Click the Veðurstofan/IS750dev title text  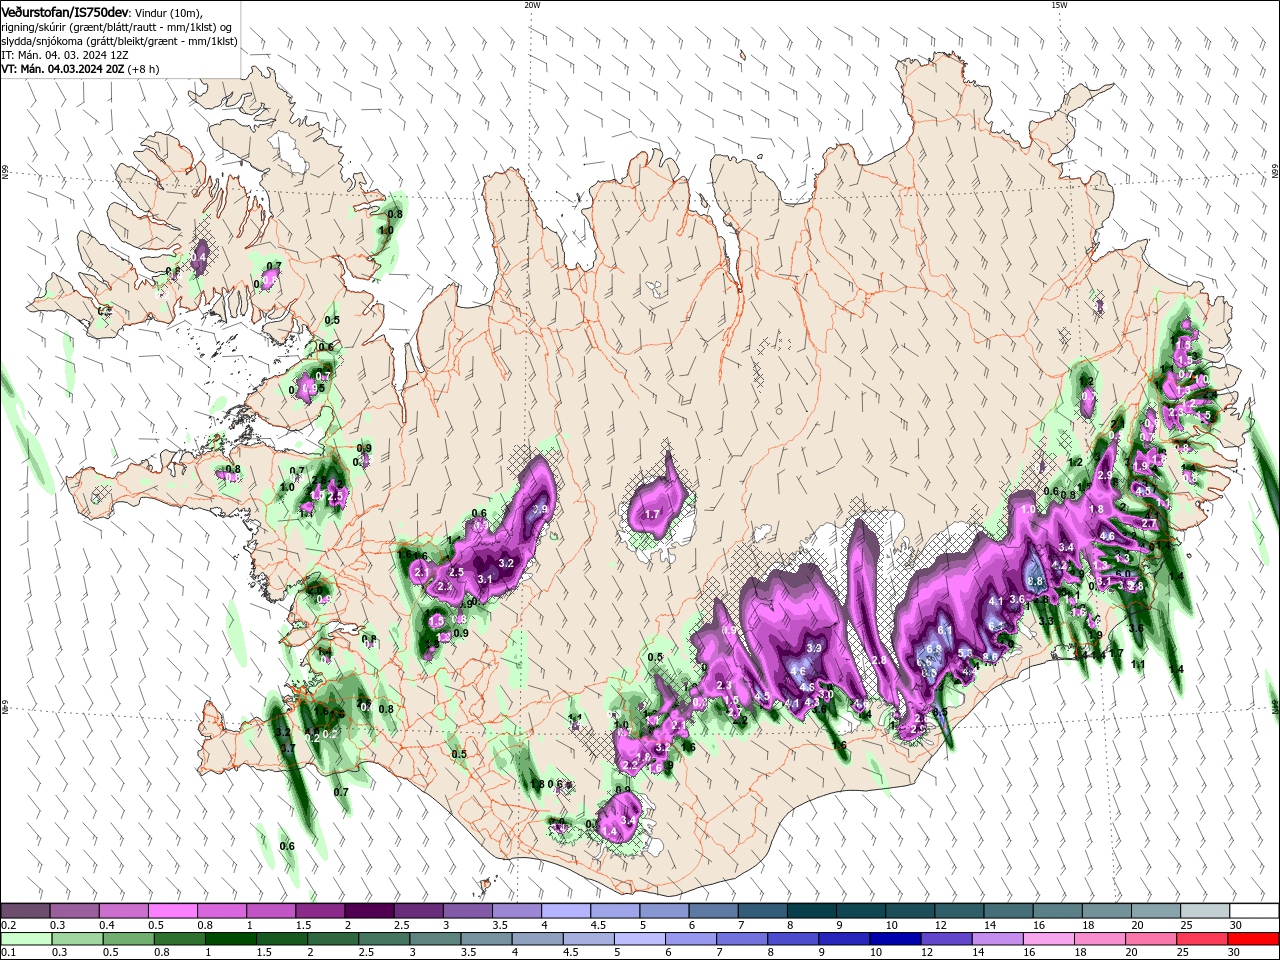tap(65, 11)
